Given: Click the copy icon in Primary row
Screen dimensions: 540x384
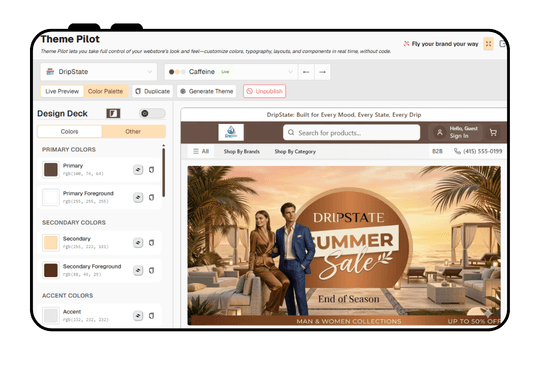Looking at the screenshot, I should point(151,170).
